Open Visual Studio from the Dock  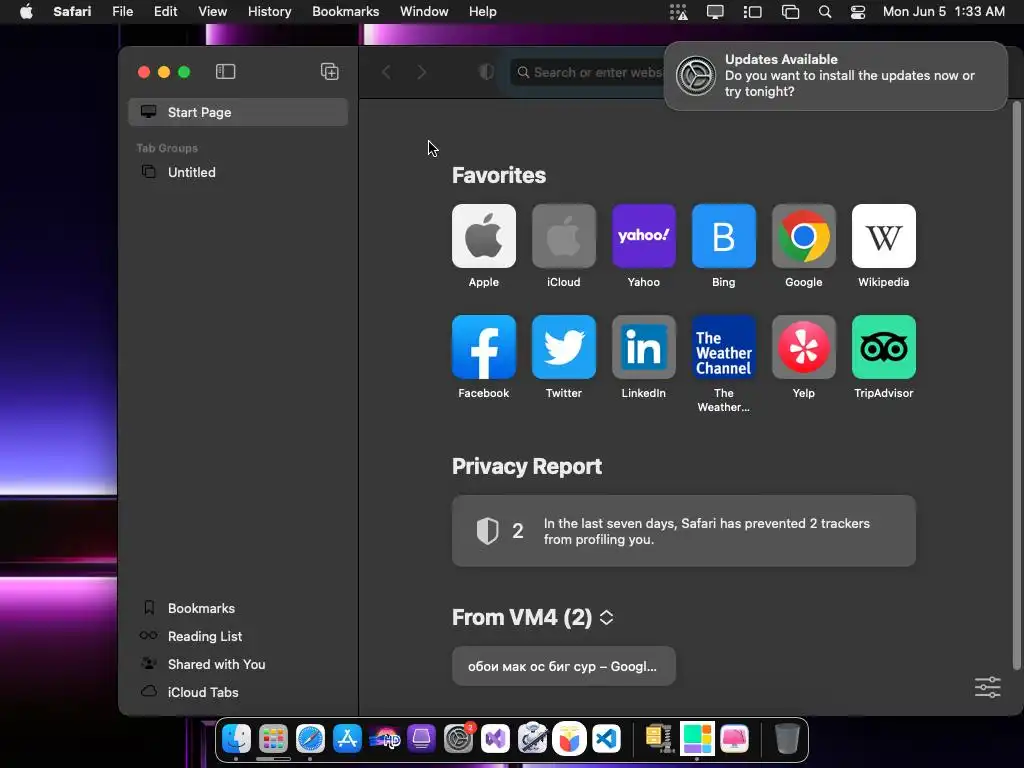click(x=495, y=739)
